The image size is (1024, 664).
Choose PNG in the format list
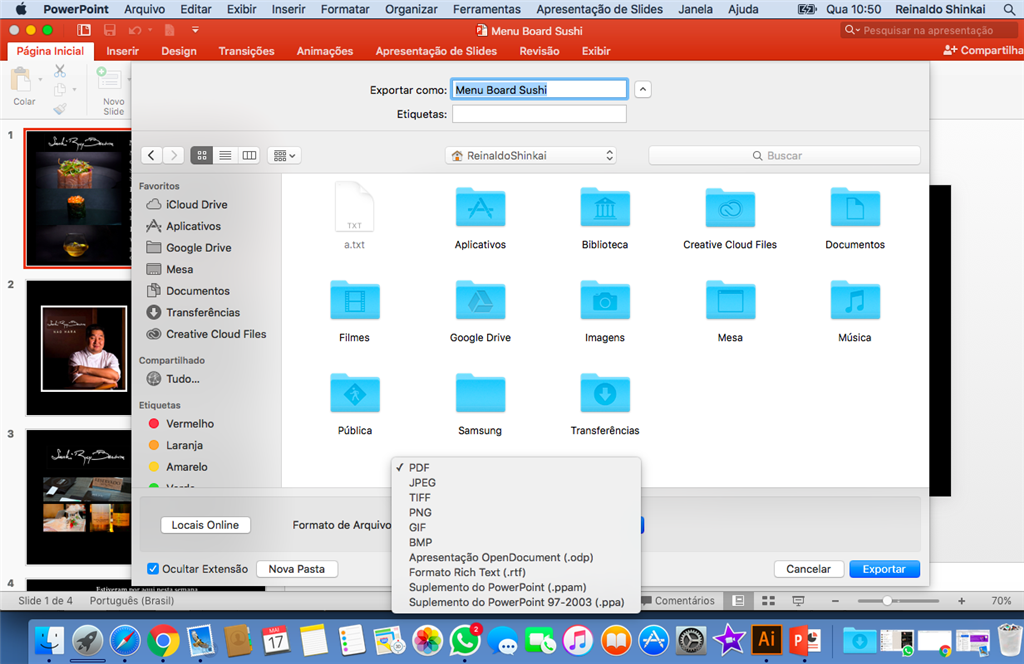(x=516, y=513)
